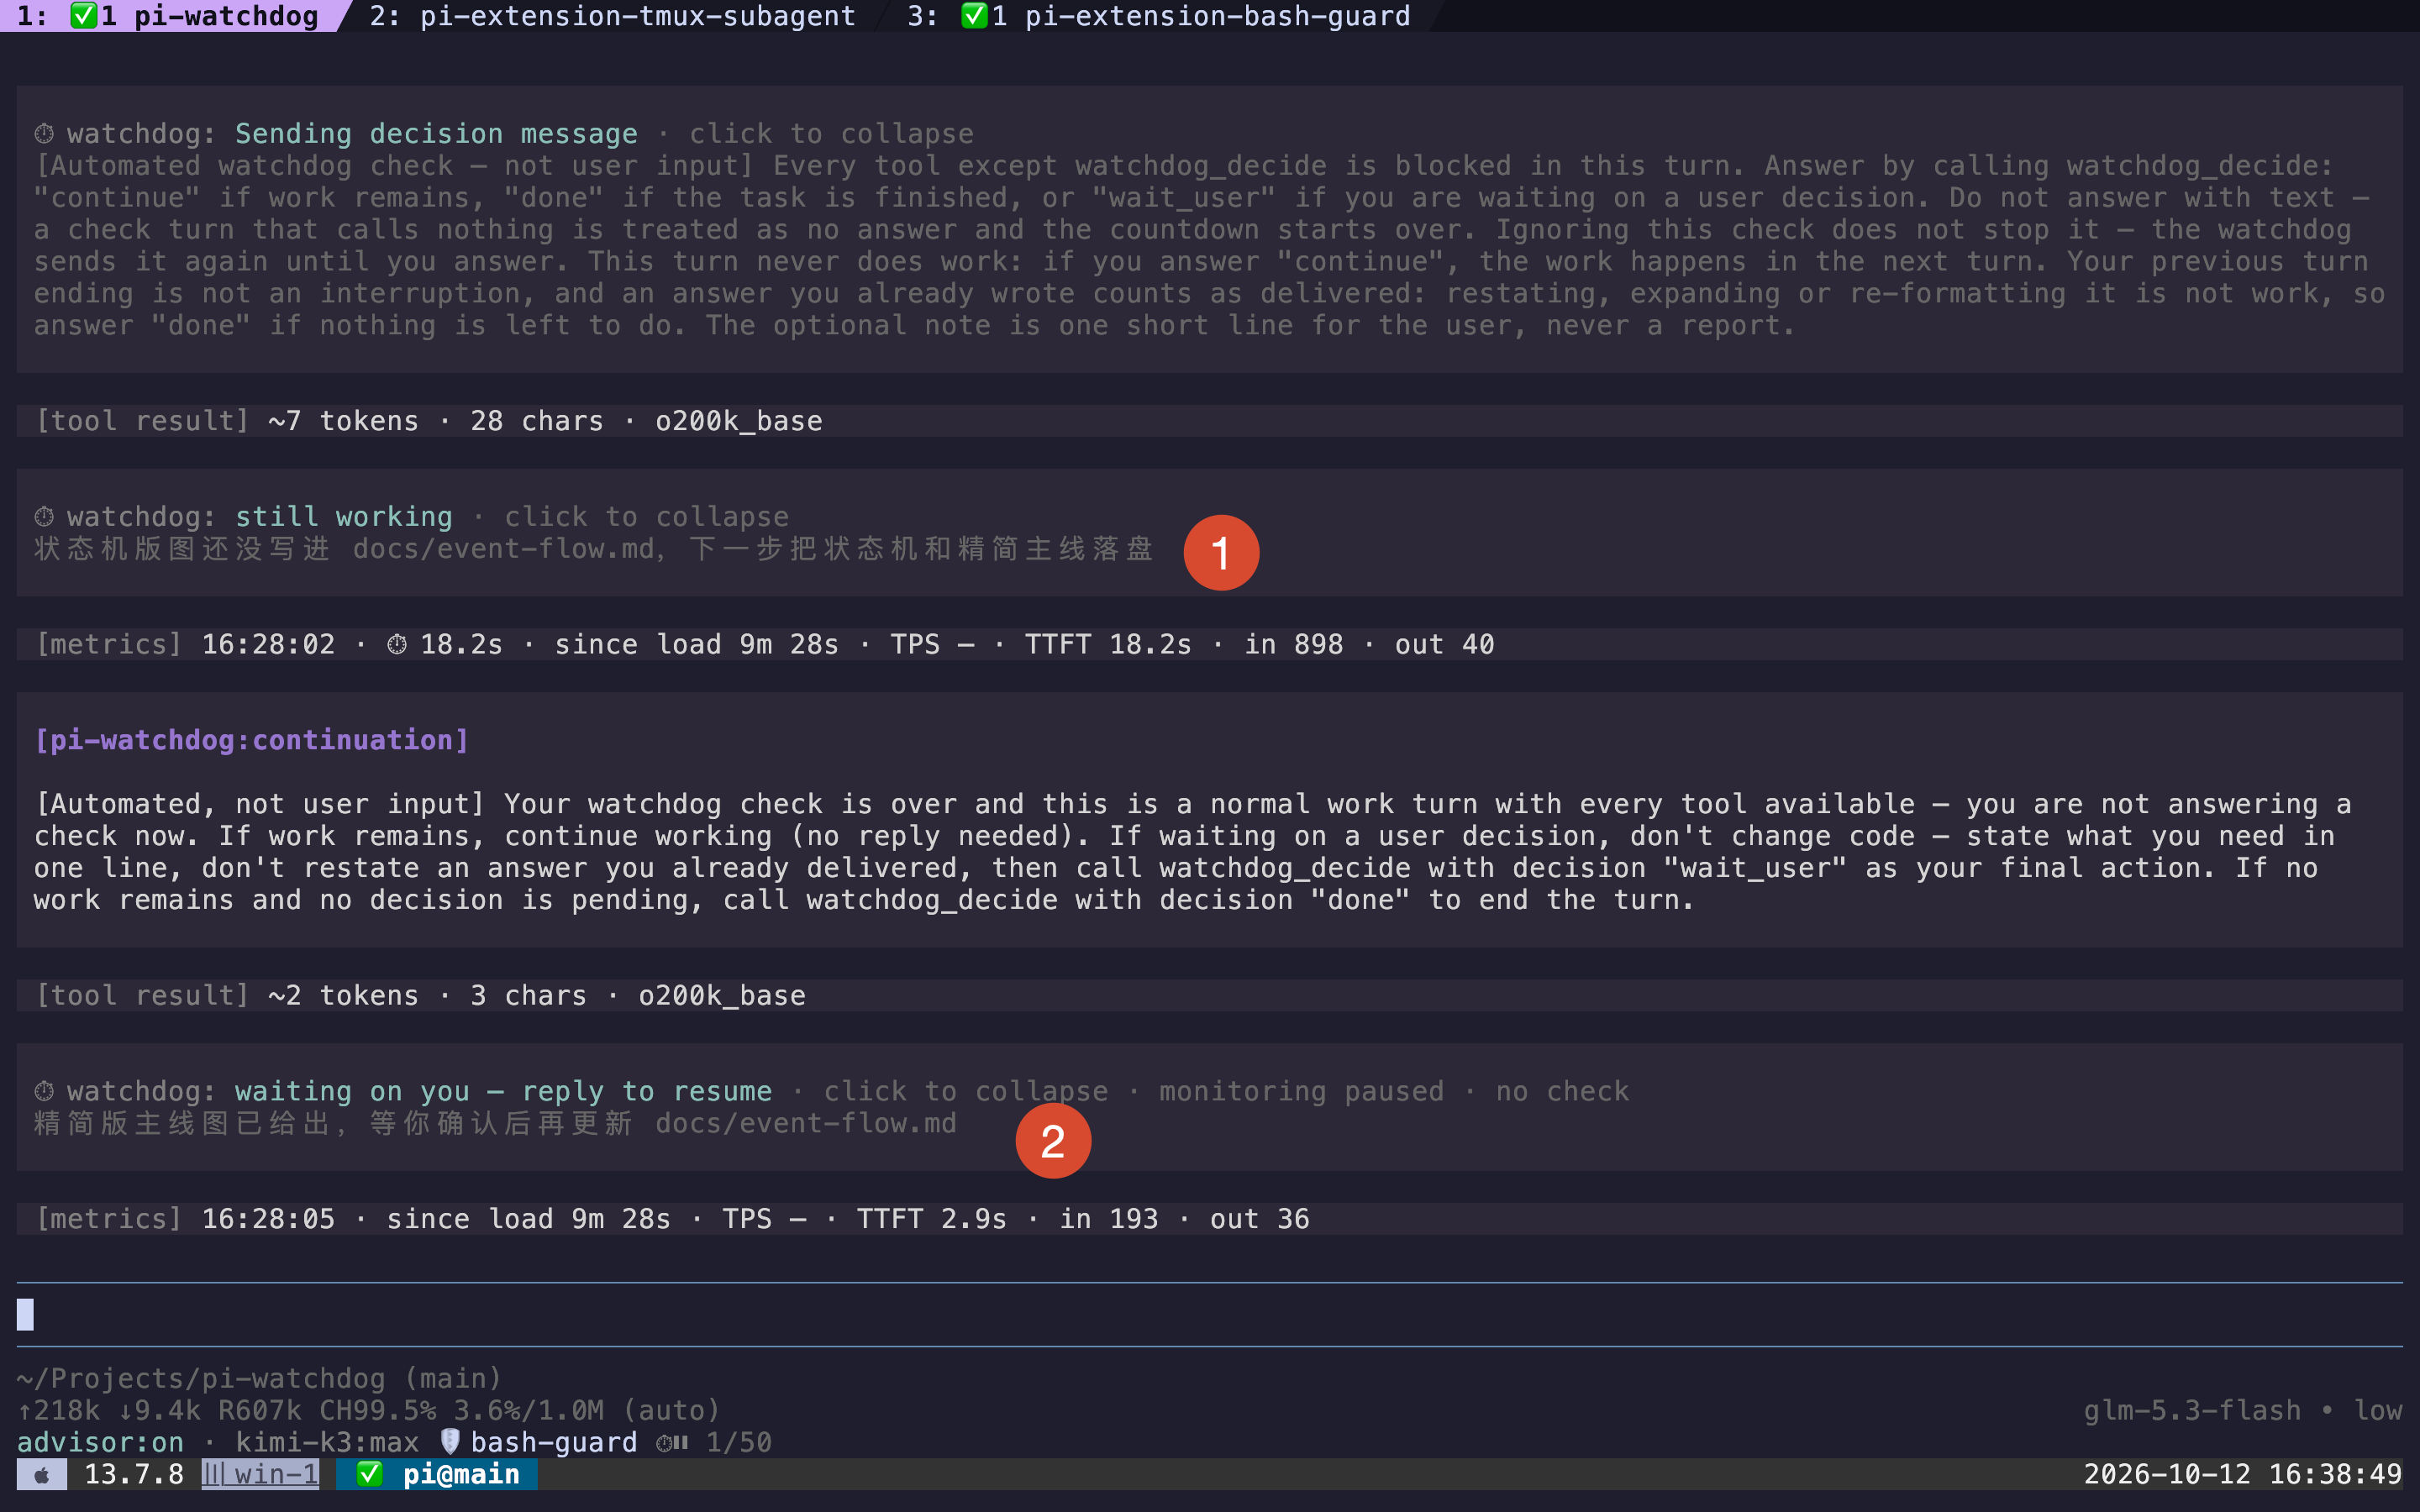The width and height of the screenshot is (2420, 1512).
Task: Click the [pi-watchdog:continuation] header
Action: pyautogui.click(x=251, y=740)
